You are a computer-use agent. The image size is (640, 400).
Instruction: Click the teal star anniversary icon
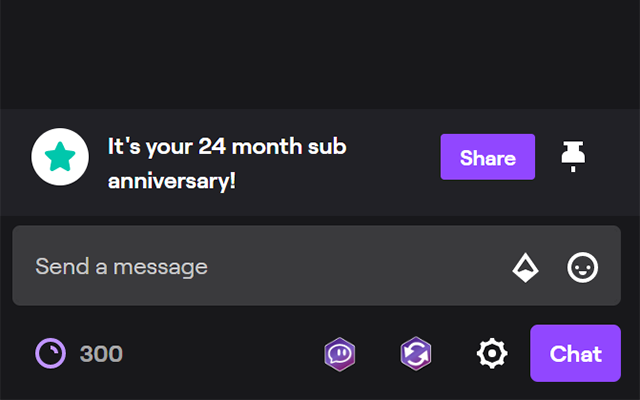tap(60, 156)
